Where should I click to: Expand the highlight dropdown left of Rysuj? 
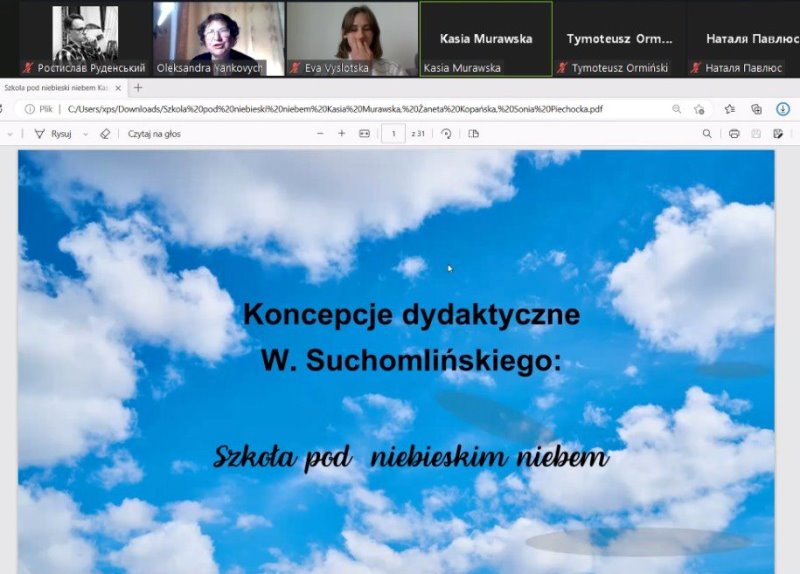(10, 134)
